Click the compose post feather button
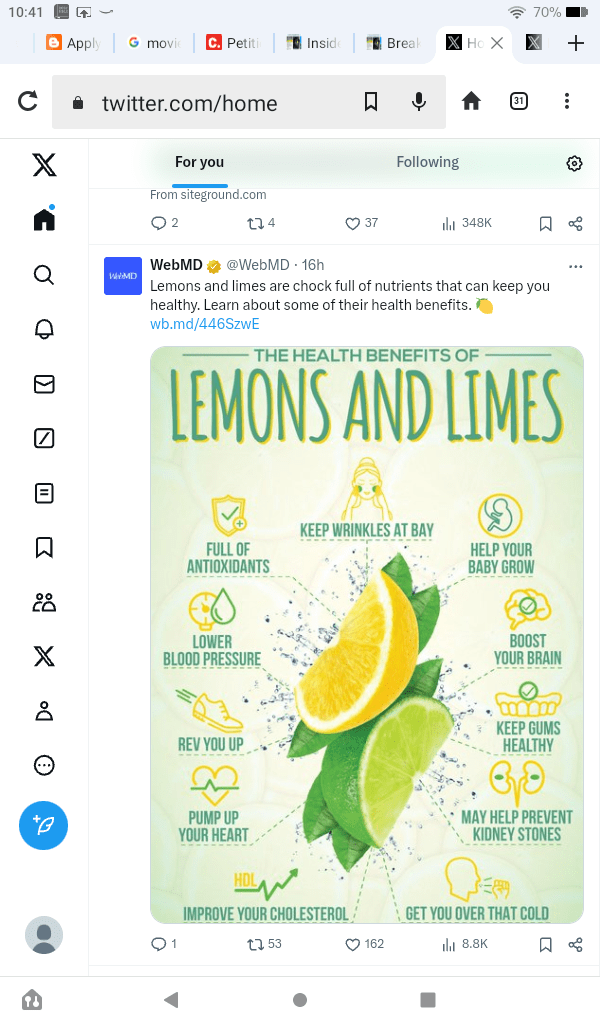 coord(44,825)
